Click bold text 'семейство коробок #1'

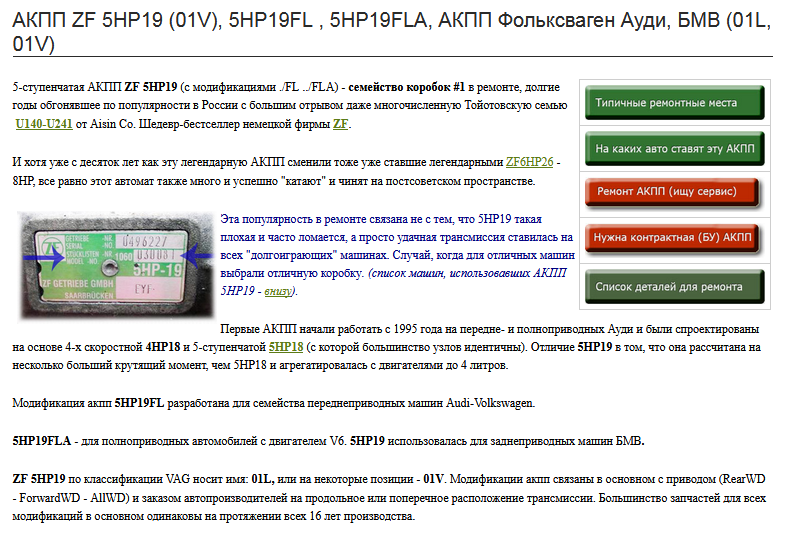(x=407, y=87)
